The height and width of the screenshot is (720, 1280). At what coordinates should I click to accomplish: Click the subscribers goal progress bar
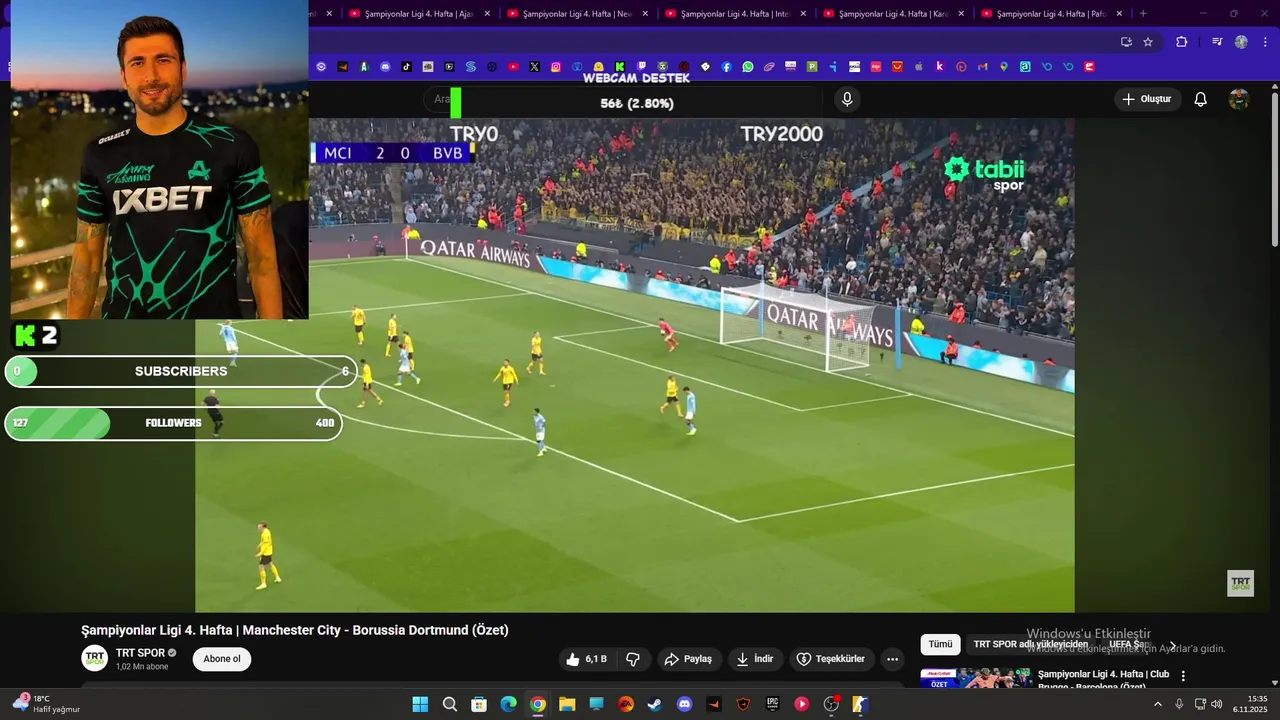pos(181,371)
